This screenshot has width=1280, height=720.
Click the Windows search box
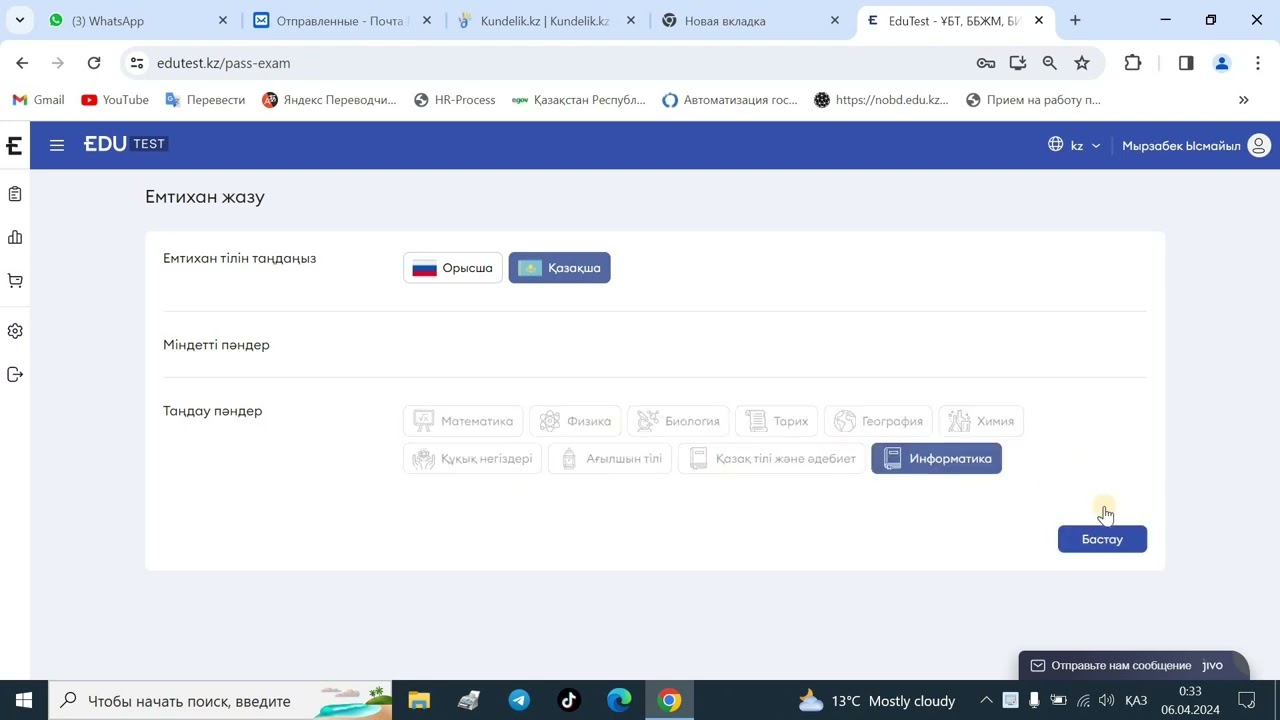220,700
